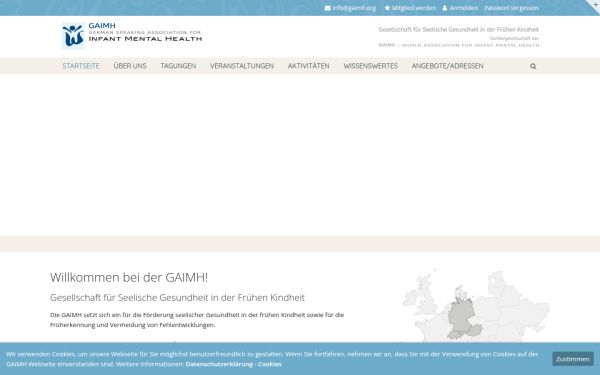The height and width of the screenshot is (375, 600).
Task: Open the TAGUNGEN menu
Action: click(178, 66)
